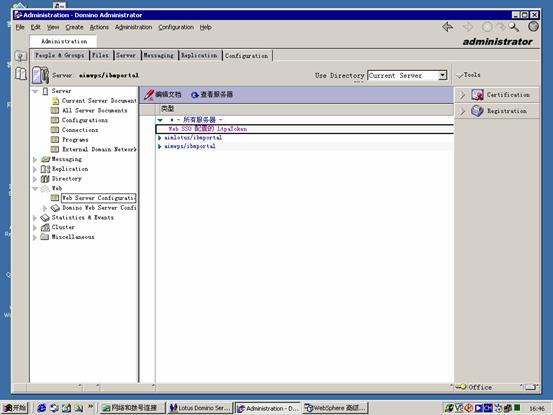Expand the Certification tools section
Image resolution: width=553 pixels, height=415 pixels.
pyautogui.click(x=462, y=95)
